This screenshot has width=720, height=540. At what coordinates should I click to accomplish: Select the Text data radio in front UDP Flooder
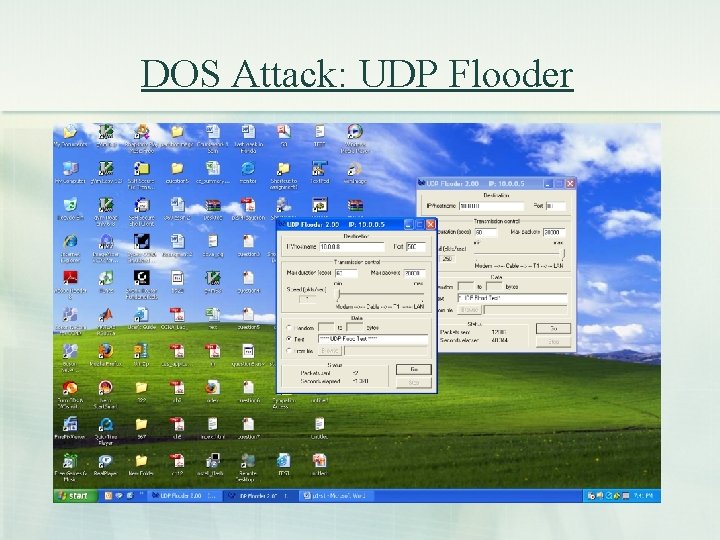pyautogui.click(x=289, y=339)
